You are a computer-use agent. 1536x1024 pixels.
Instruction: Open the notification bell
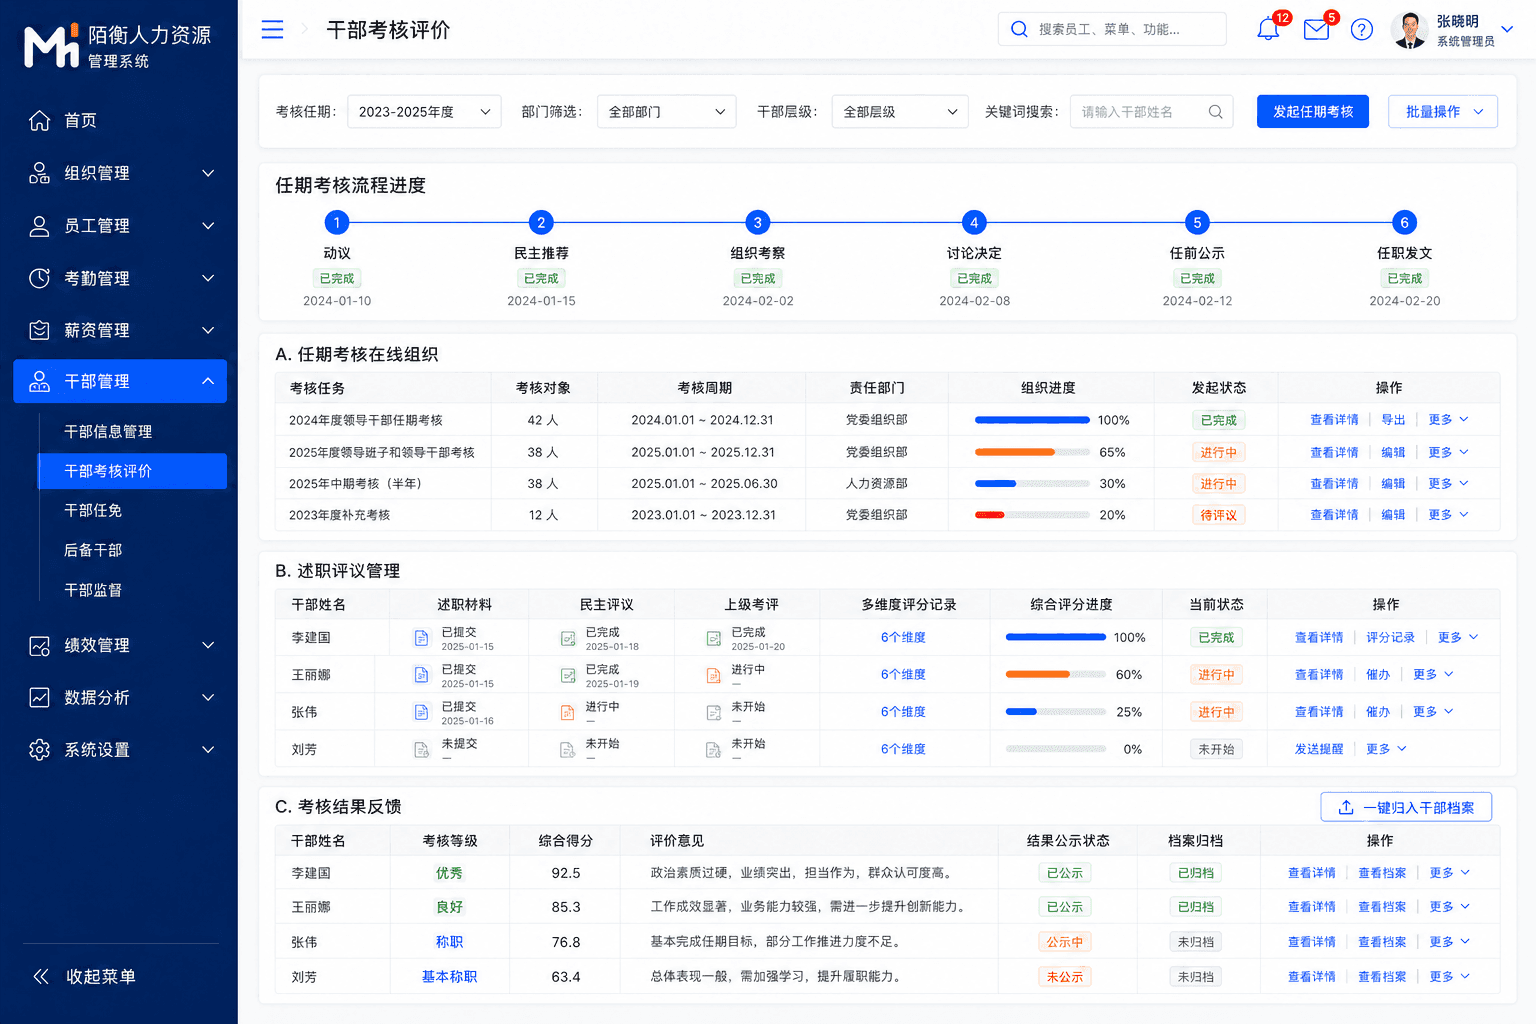[x=1268, y=29]
